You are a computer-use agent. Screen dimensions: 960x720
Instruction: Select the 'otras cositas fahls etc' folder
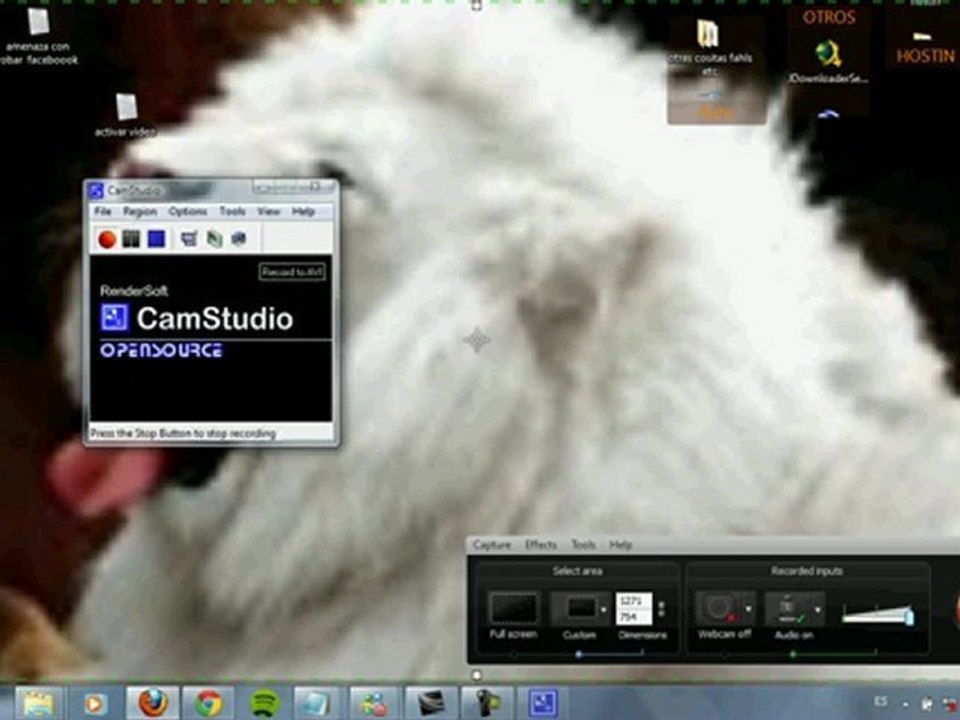[x=709, y=48]
